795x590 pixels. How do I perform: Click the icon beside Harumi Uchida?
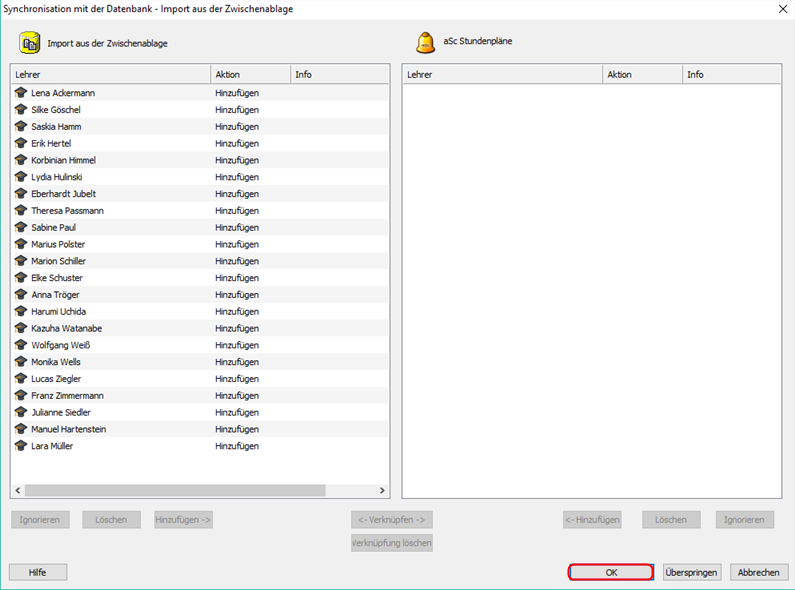pos(21,311)
